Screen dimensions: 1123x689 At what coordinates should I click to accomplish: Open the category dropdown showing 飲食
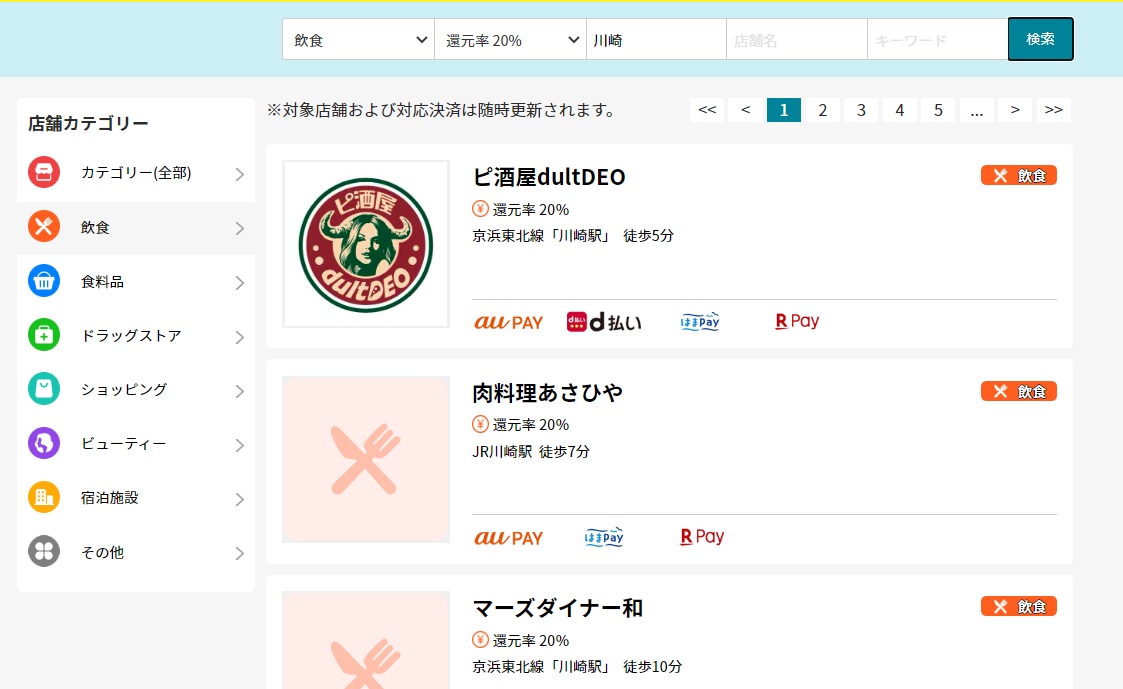[x=357, y=39]
